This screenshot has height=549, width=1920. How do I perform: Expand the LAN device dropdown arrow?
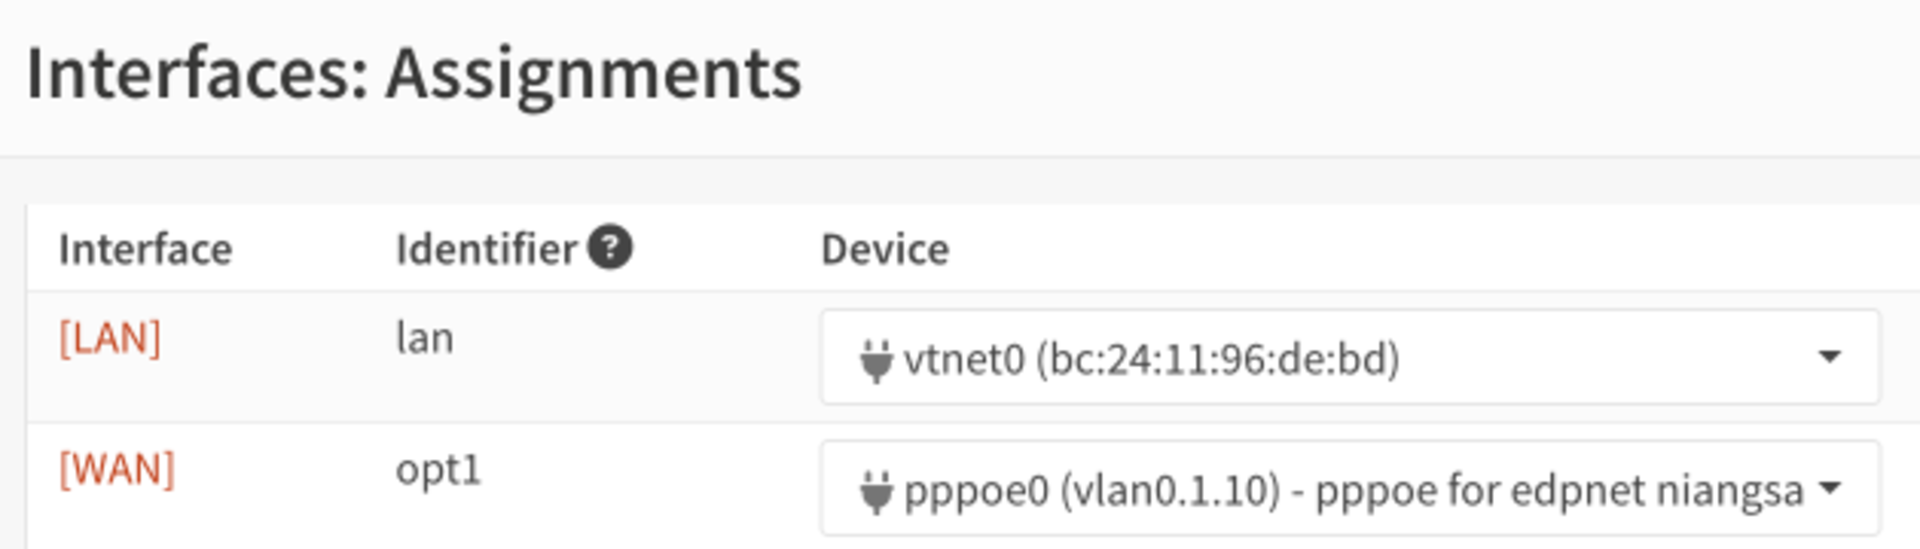coord(1829,357)
